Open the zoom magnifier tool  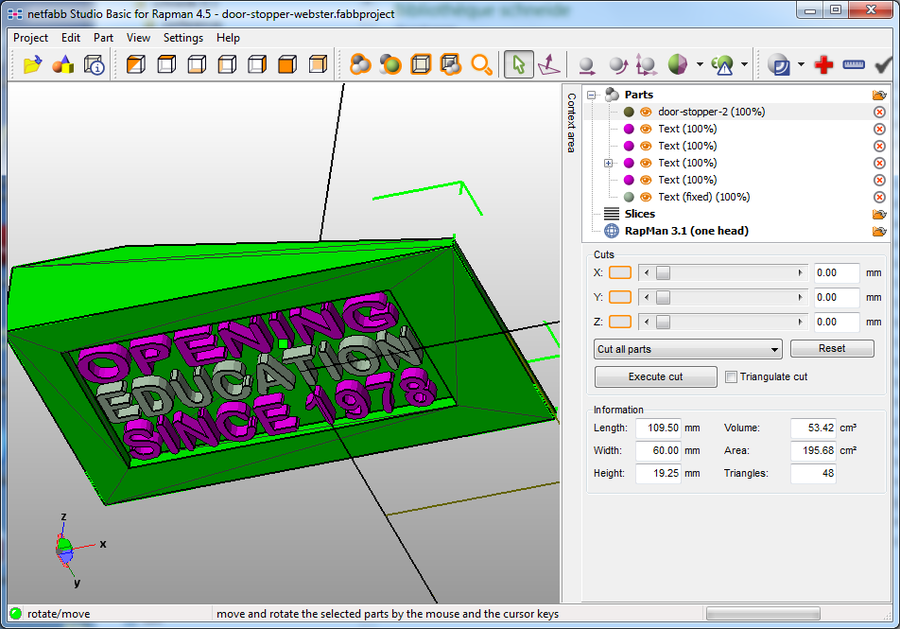pyautogui.click(x=480, y=63)
